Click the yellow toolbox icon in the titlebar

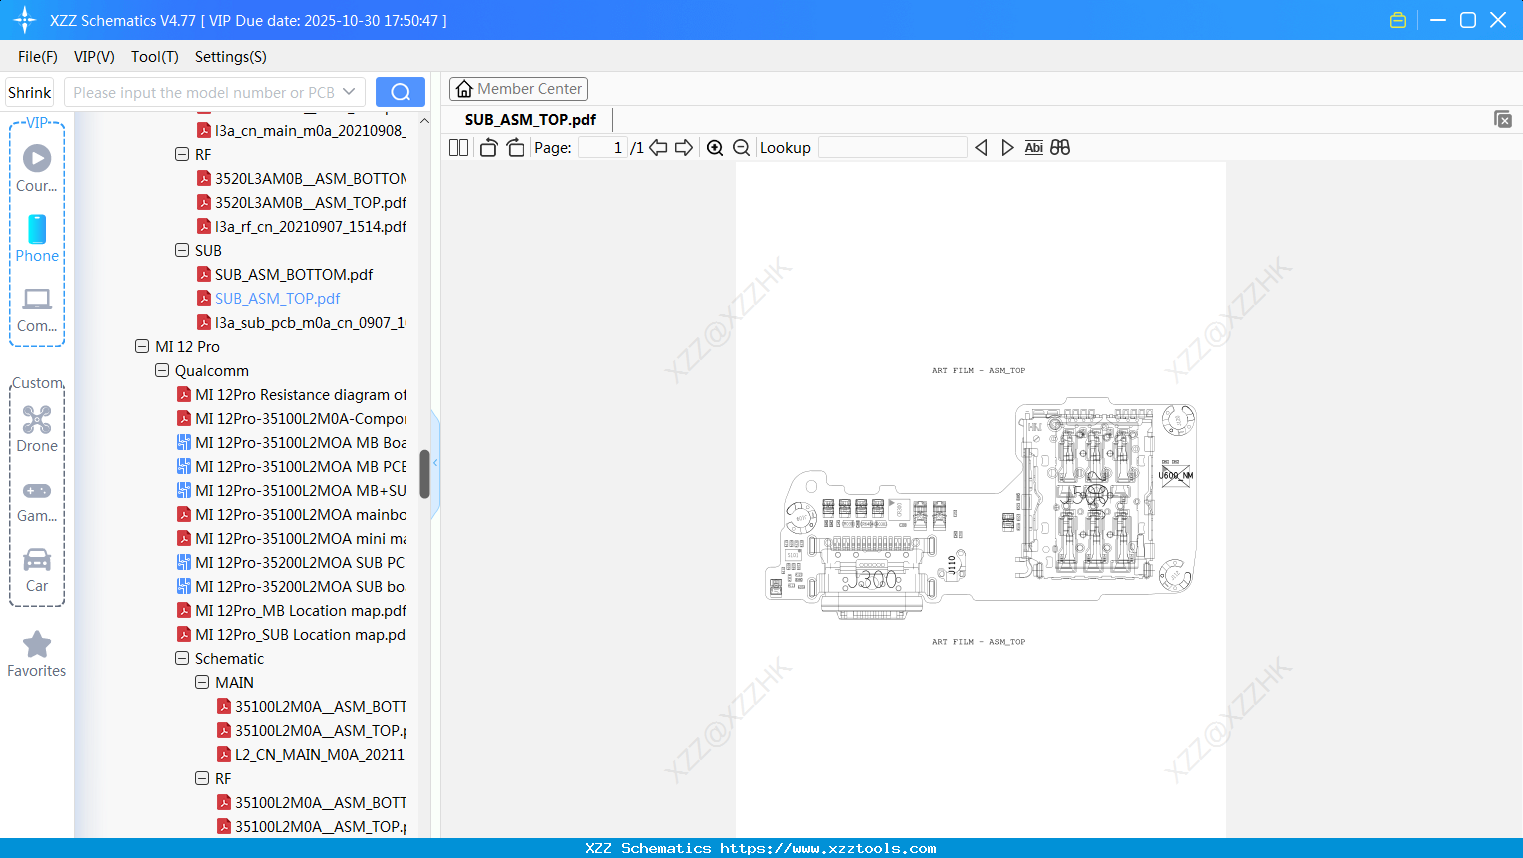pyautogui.click(x=1397, y=19)
